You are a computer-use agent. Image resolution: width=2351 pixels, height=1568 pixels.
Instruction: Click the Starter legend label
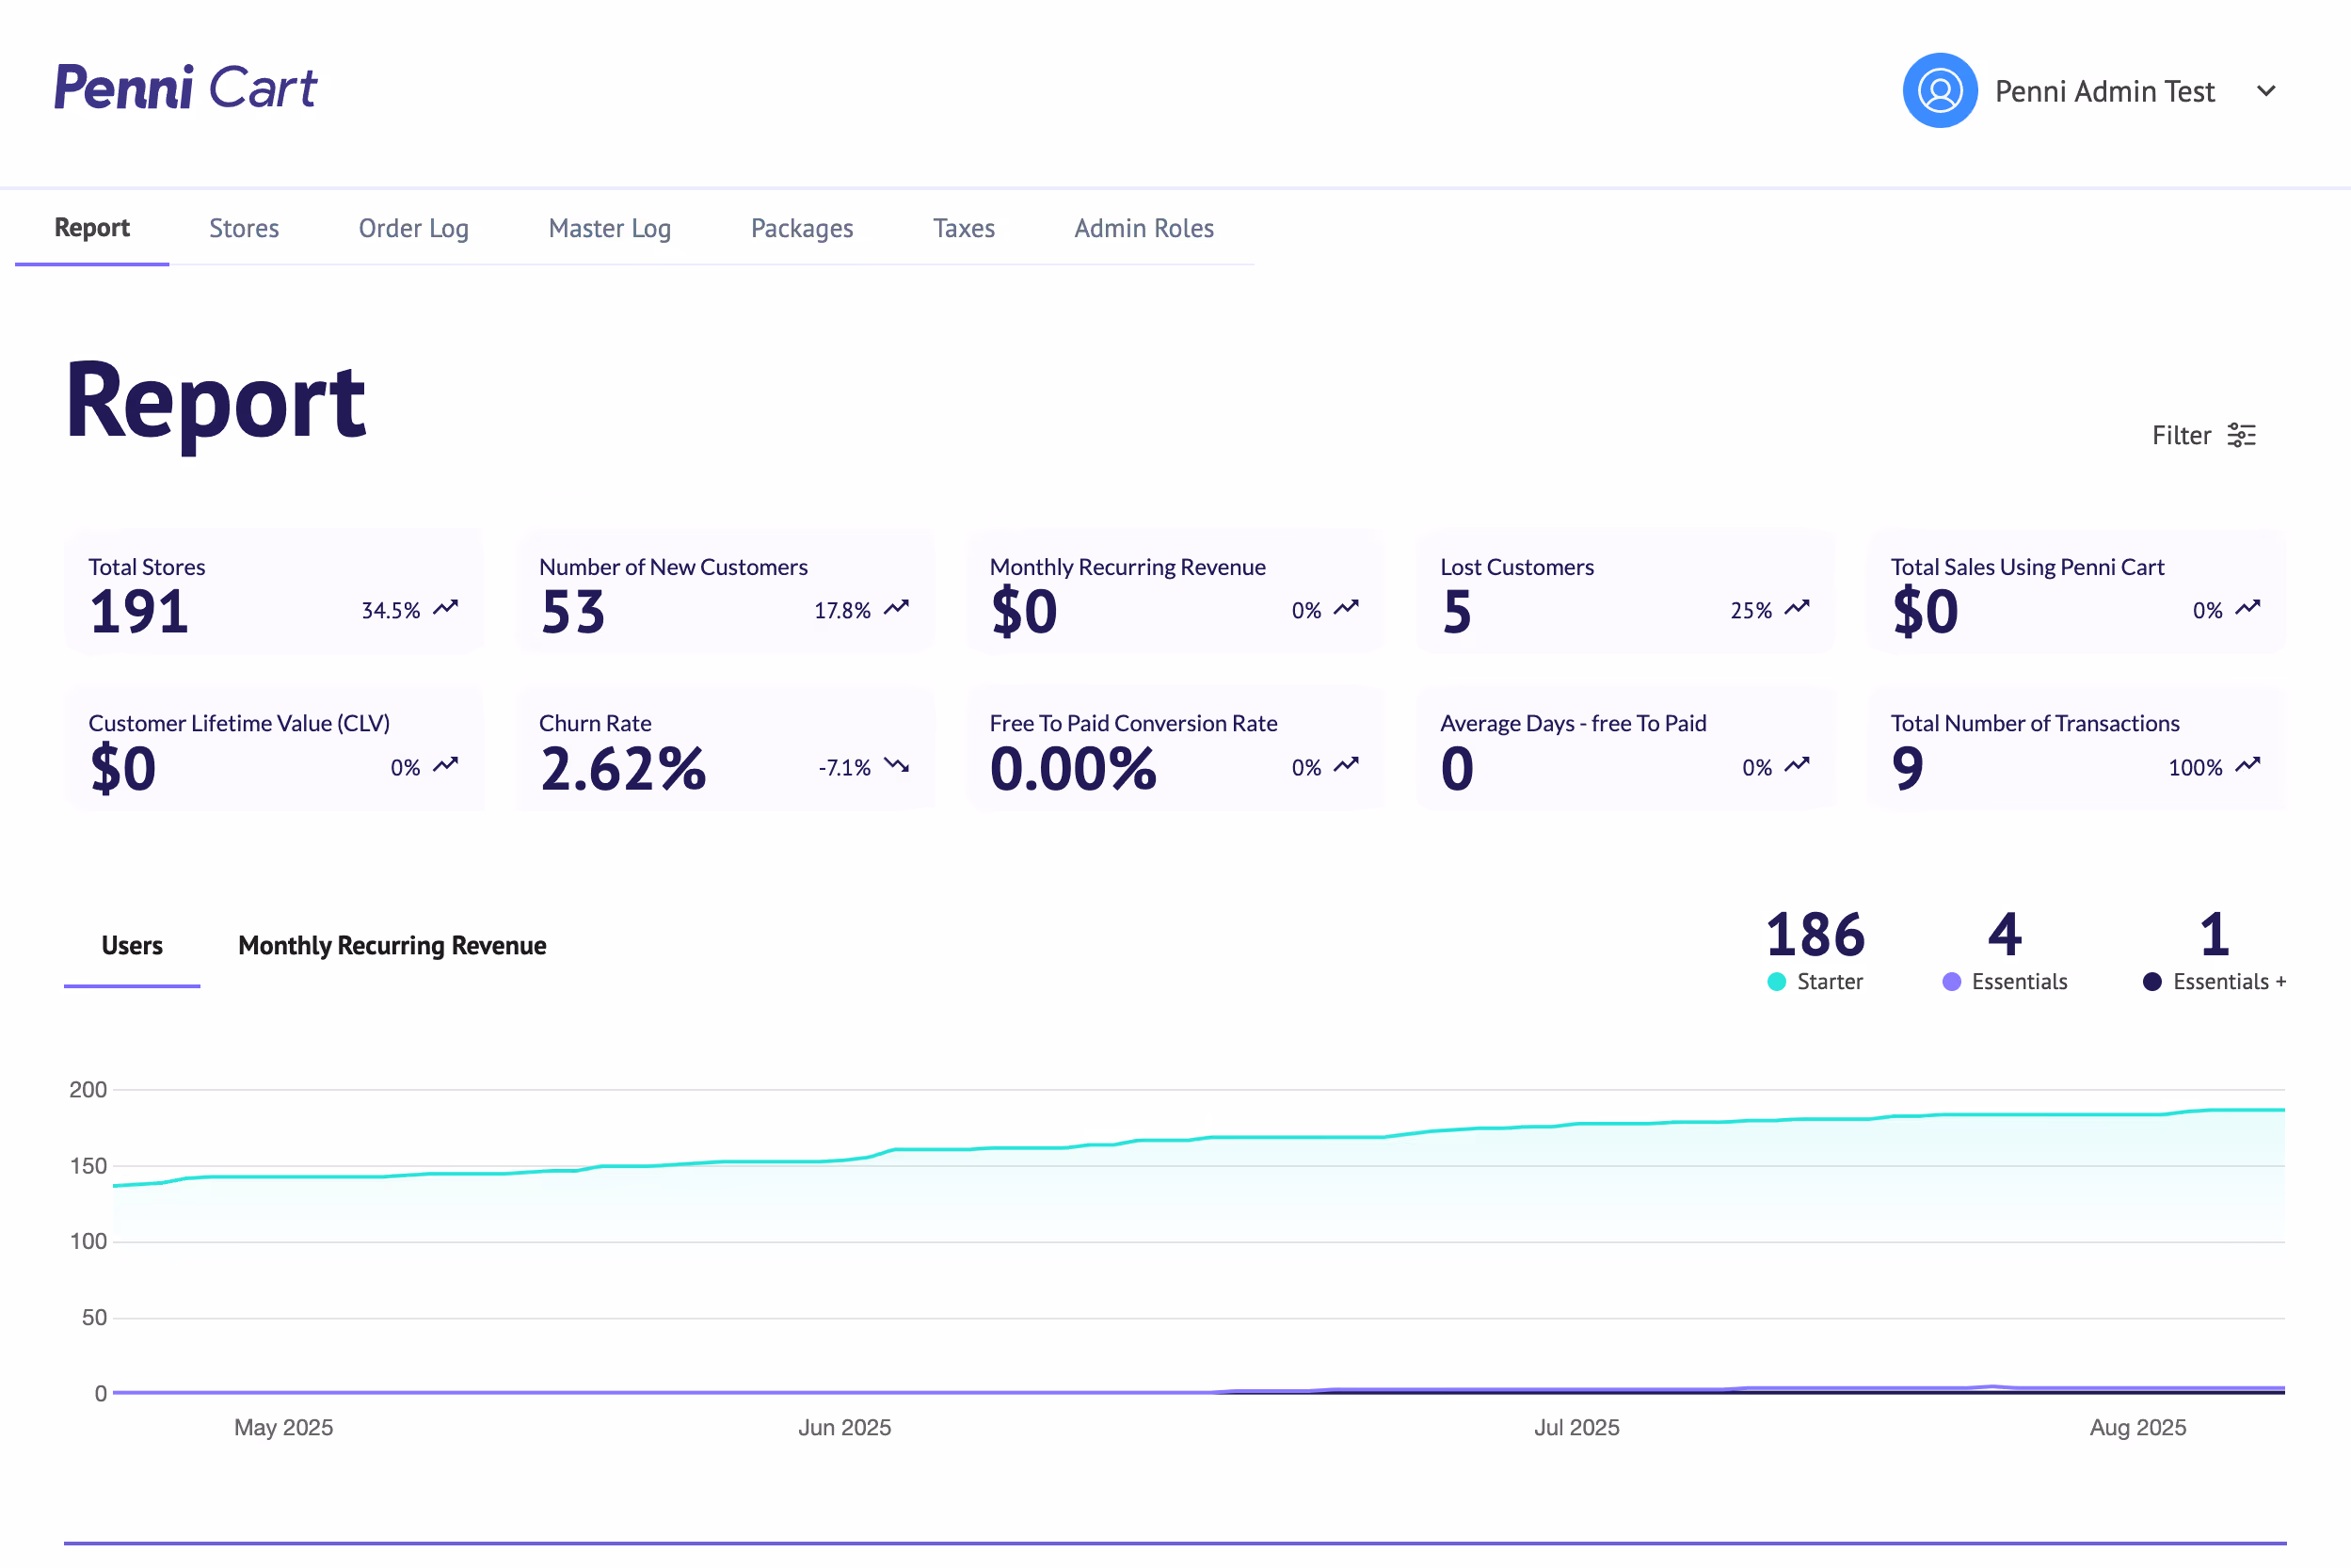[1830, 982]
